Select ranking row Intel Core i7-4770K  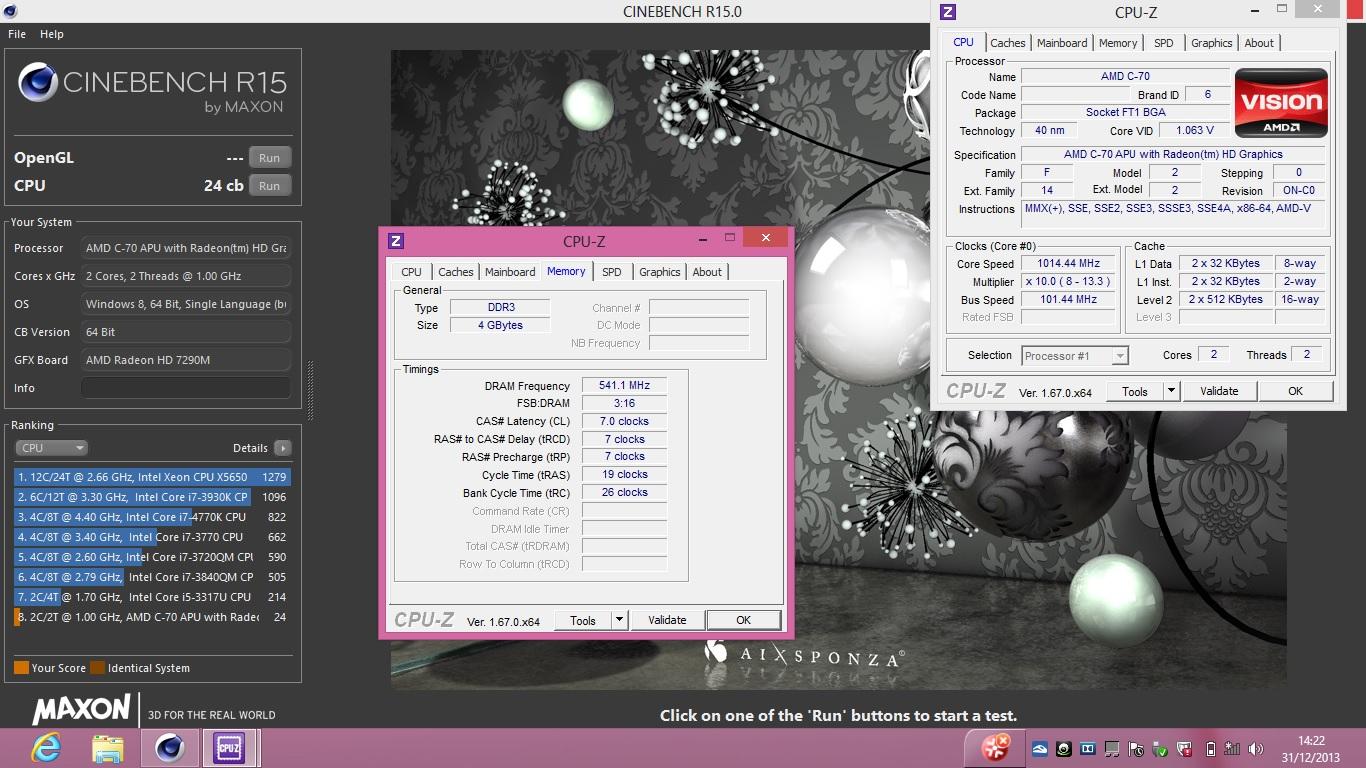click(x=152, y=517)
